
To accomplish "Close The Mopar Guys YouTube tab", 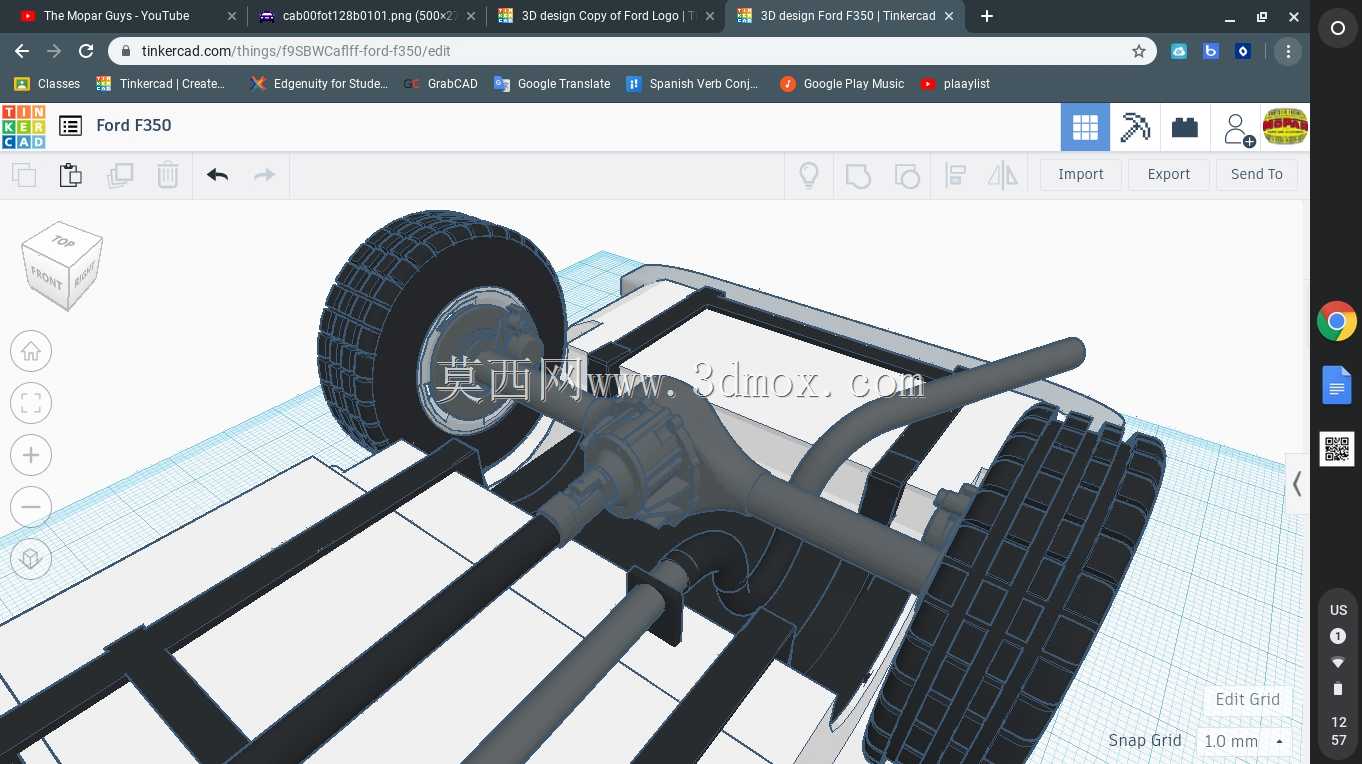I will coord(233,16).
